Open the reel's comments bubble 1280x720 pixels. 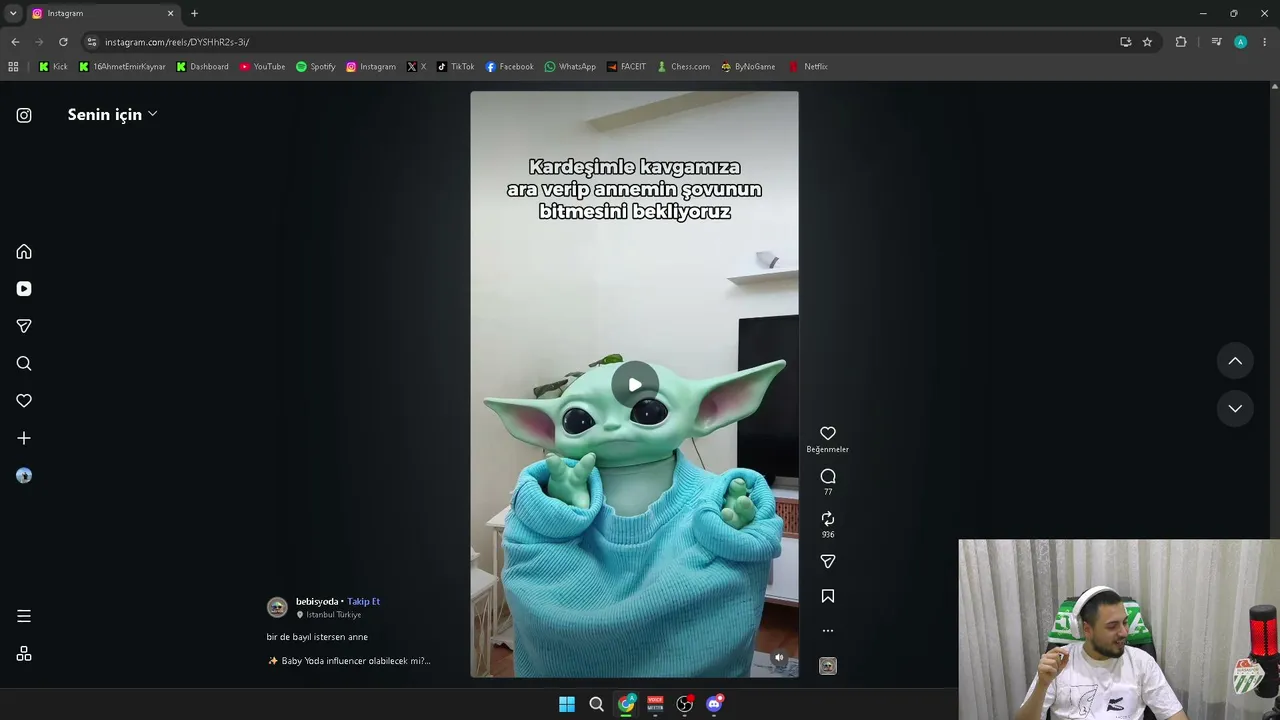828,476
